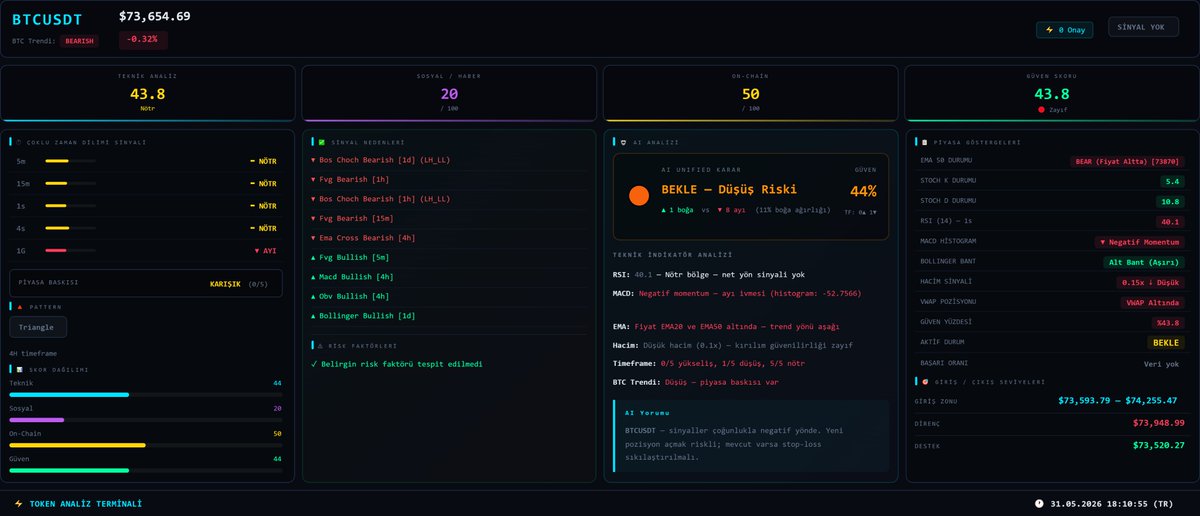Click the Stoch K value 5.4

click(1173, 181)
